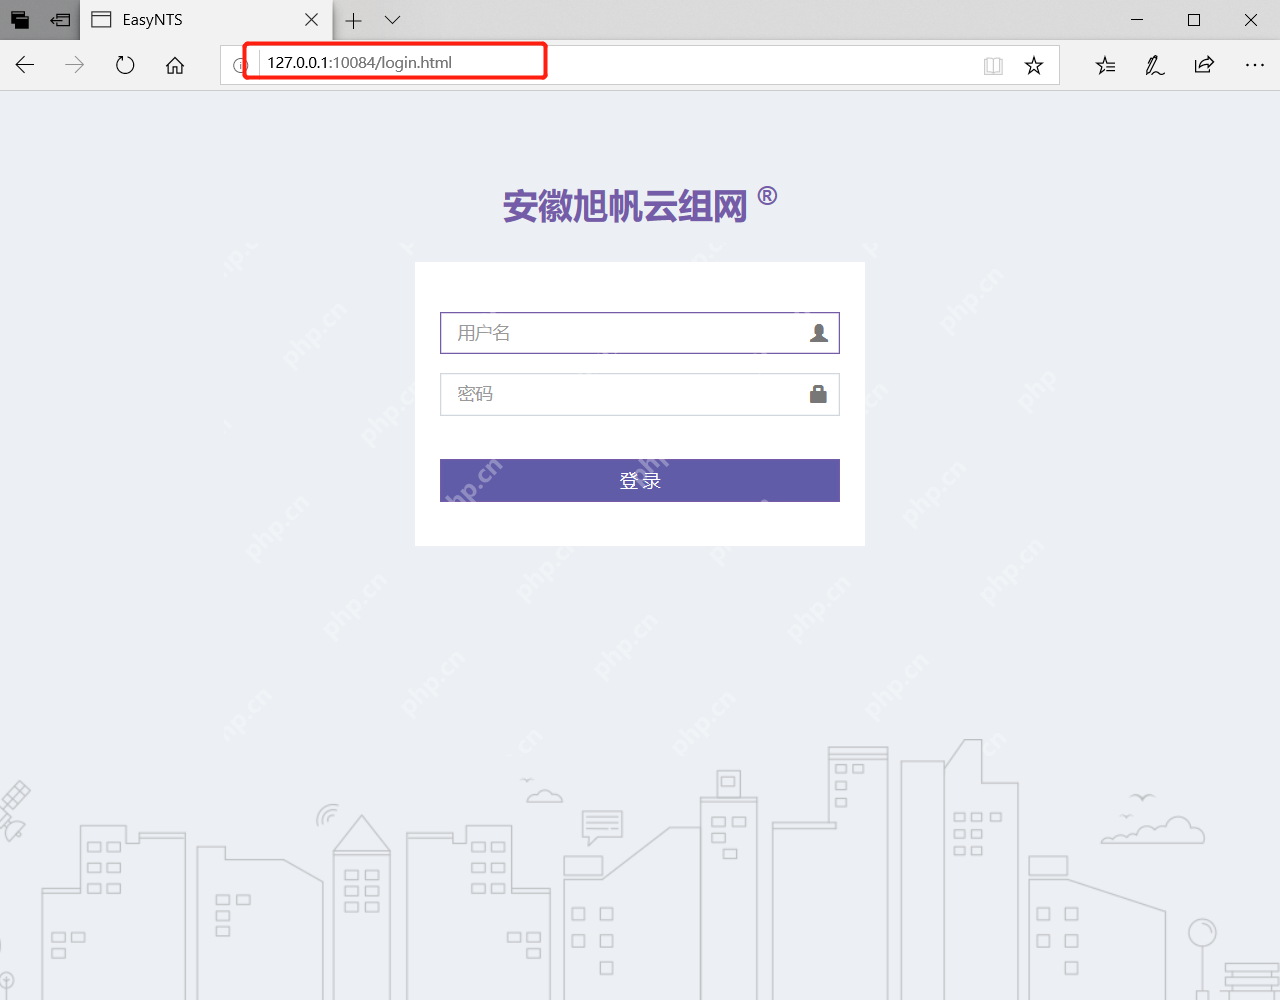This screenshot has height=1000, width=1280.
Task: Click the site information icon in address bar
Action: (x=240, y=64)
